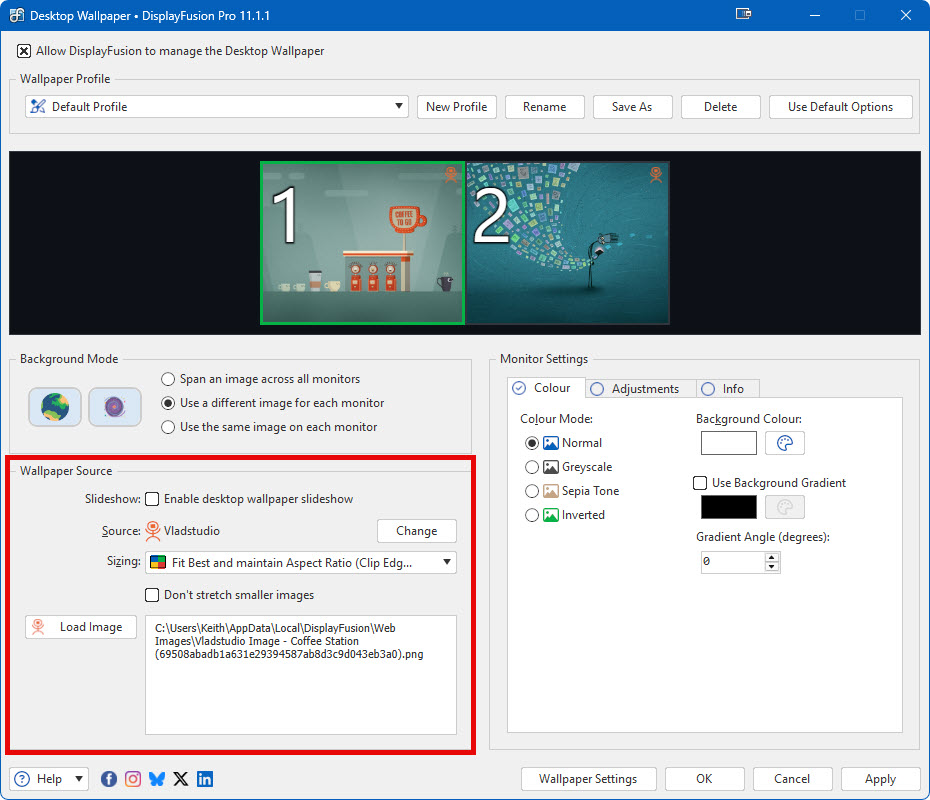Open the Info tab
This screenshot has height=800, width=930.
pos(724,389)
